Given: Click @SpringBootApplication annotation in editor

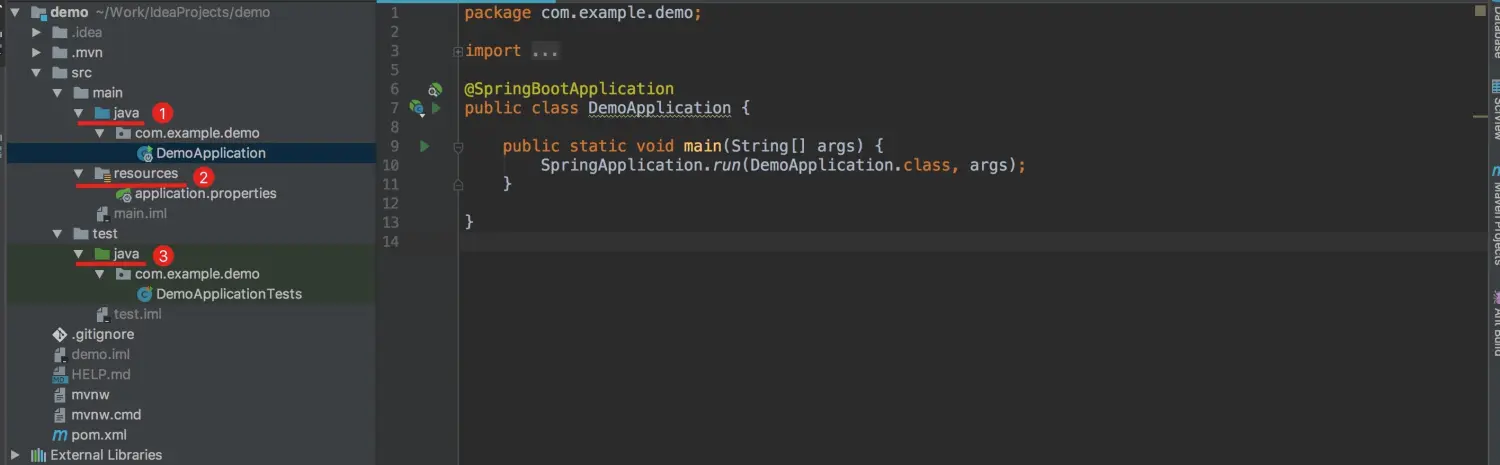Looking at the screenshot, I should 569,89.
